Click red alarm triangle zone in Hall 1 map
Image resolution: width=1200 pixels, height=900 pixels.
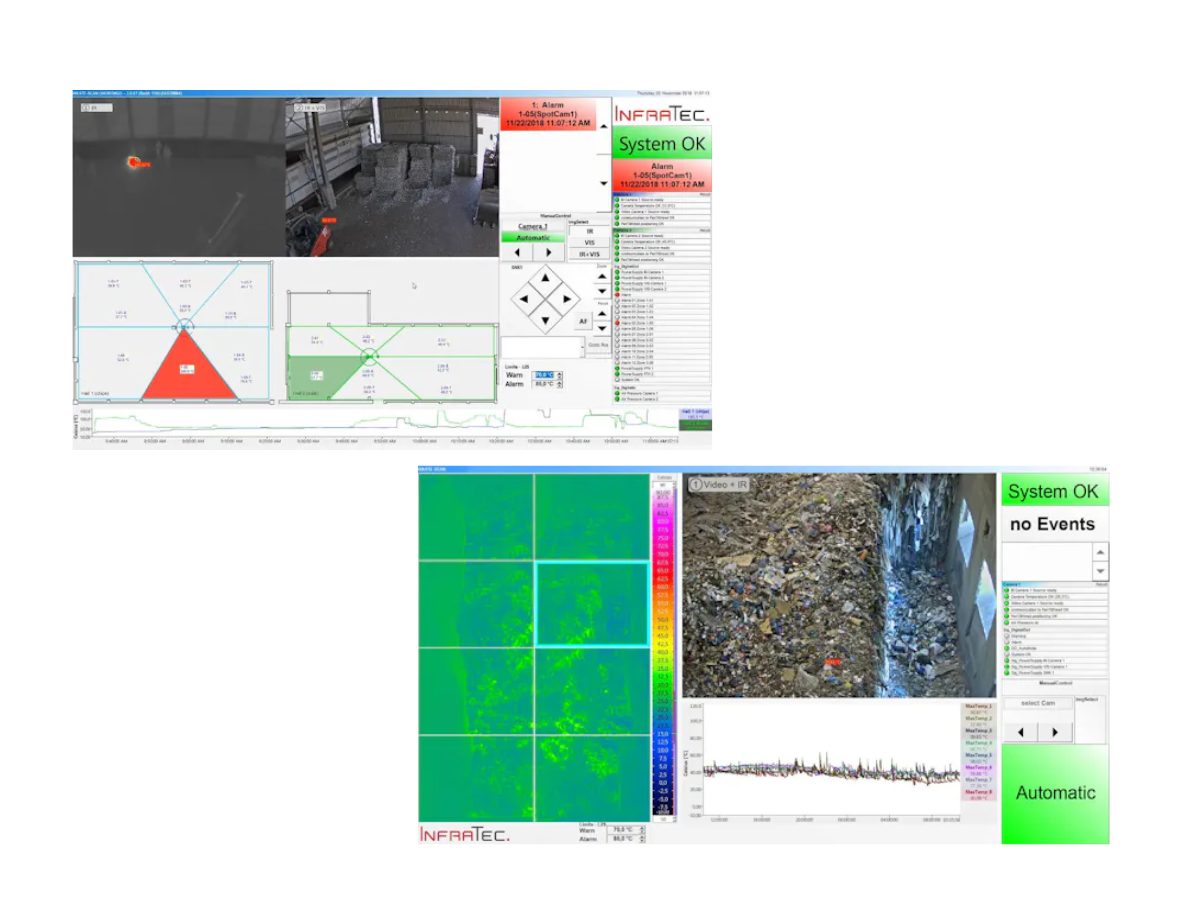pyautogui.click(x=185, y=368)
